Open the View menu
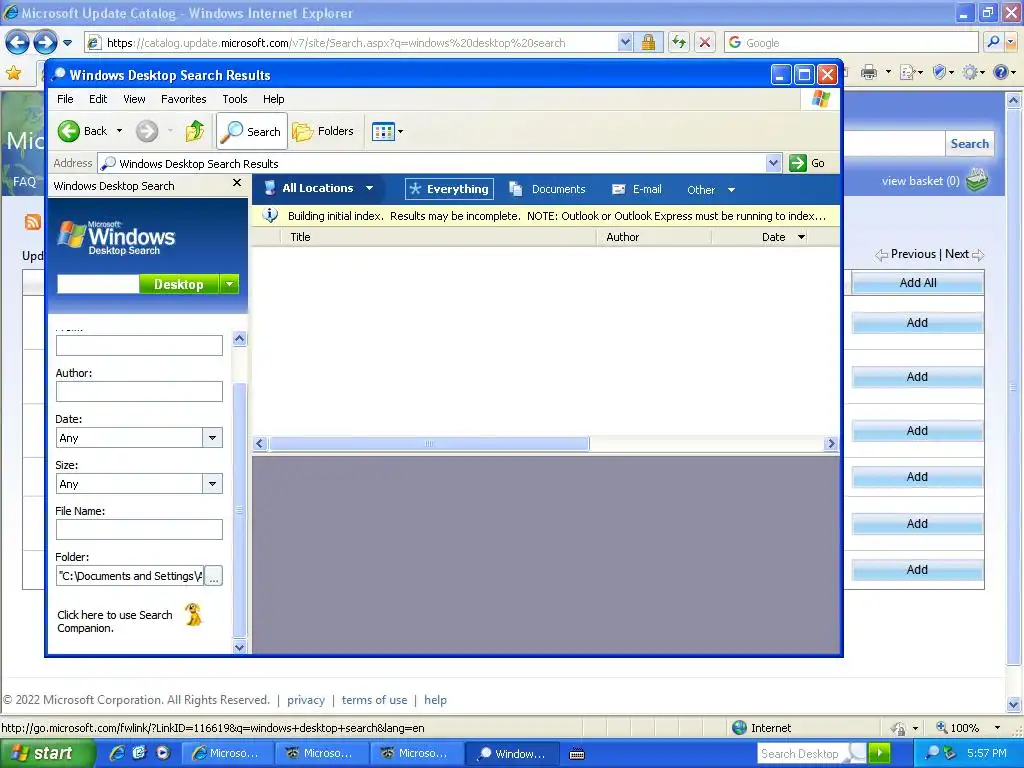The height and width of the screenshot is (768, 1024). pyautogui.click(x=134, y=99)
